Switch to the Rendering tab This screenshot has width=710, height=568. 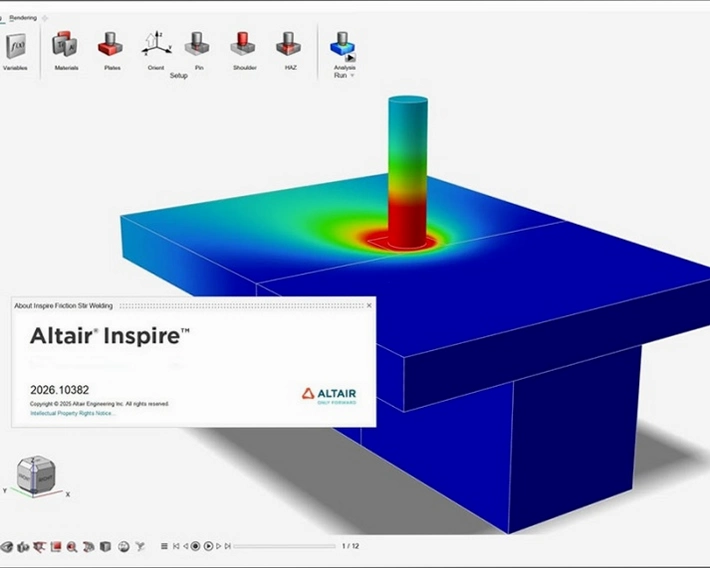(x=23, y=18)
